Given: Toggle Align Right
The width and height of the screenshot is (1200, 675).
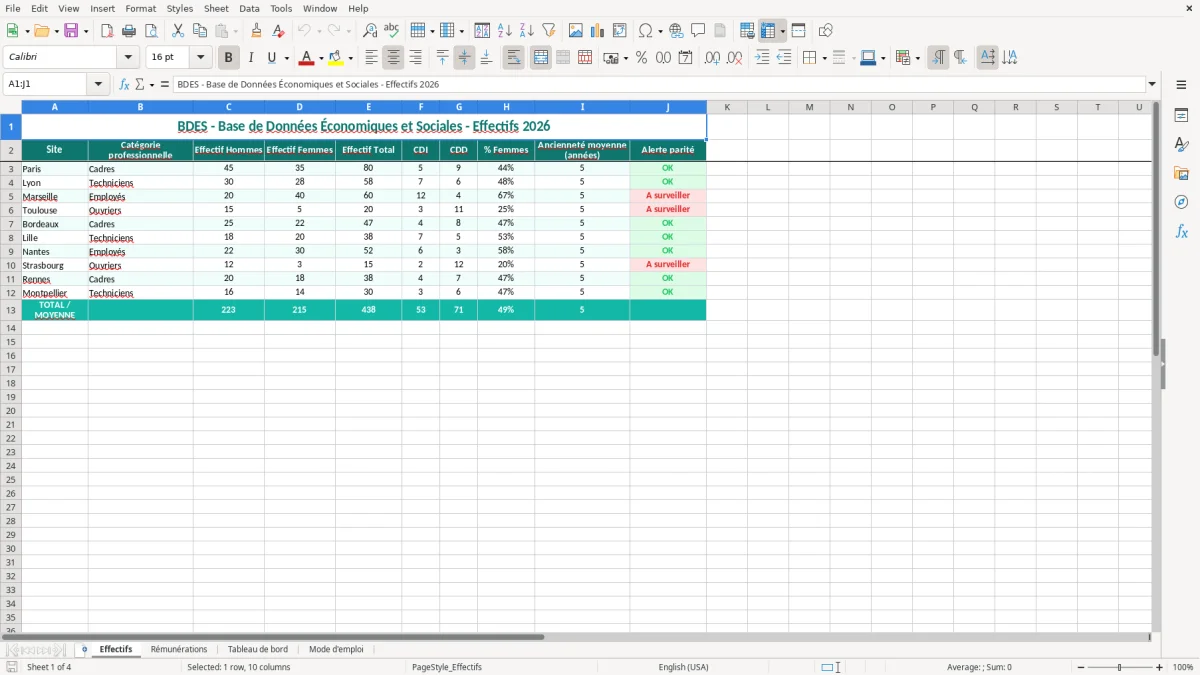Looking at the screenshot, I should coord(415,58).
